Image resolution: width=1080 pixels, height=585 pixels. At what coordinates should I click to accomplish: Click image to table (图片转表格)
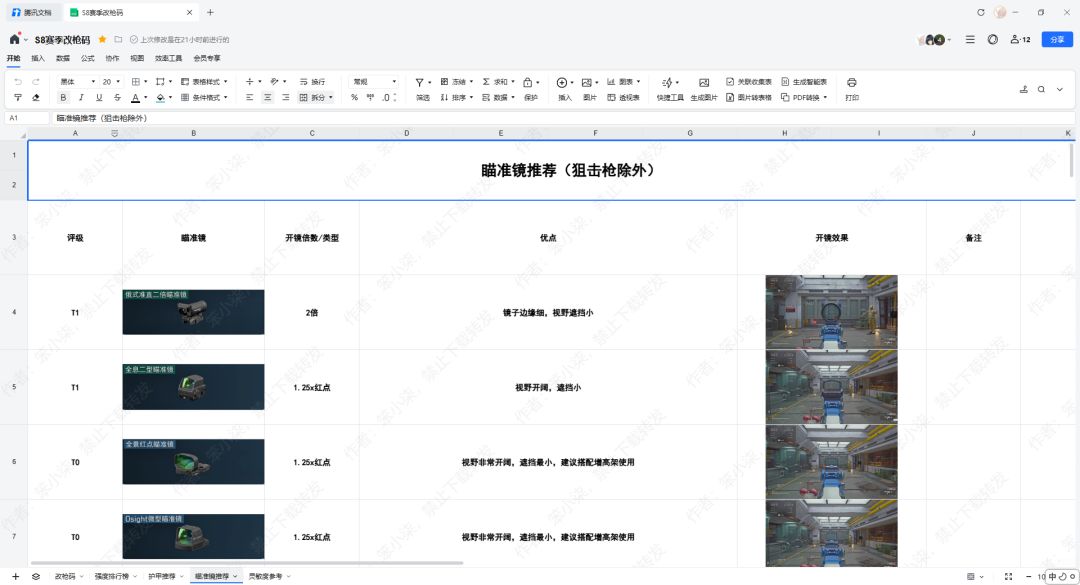point(749,97)
